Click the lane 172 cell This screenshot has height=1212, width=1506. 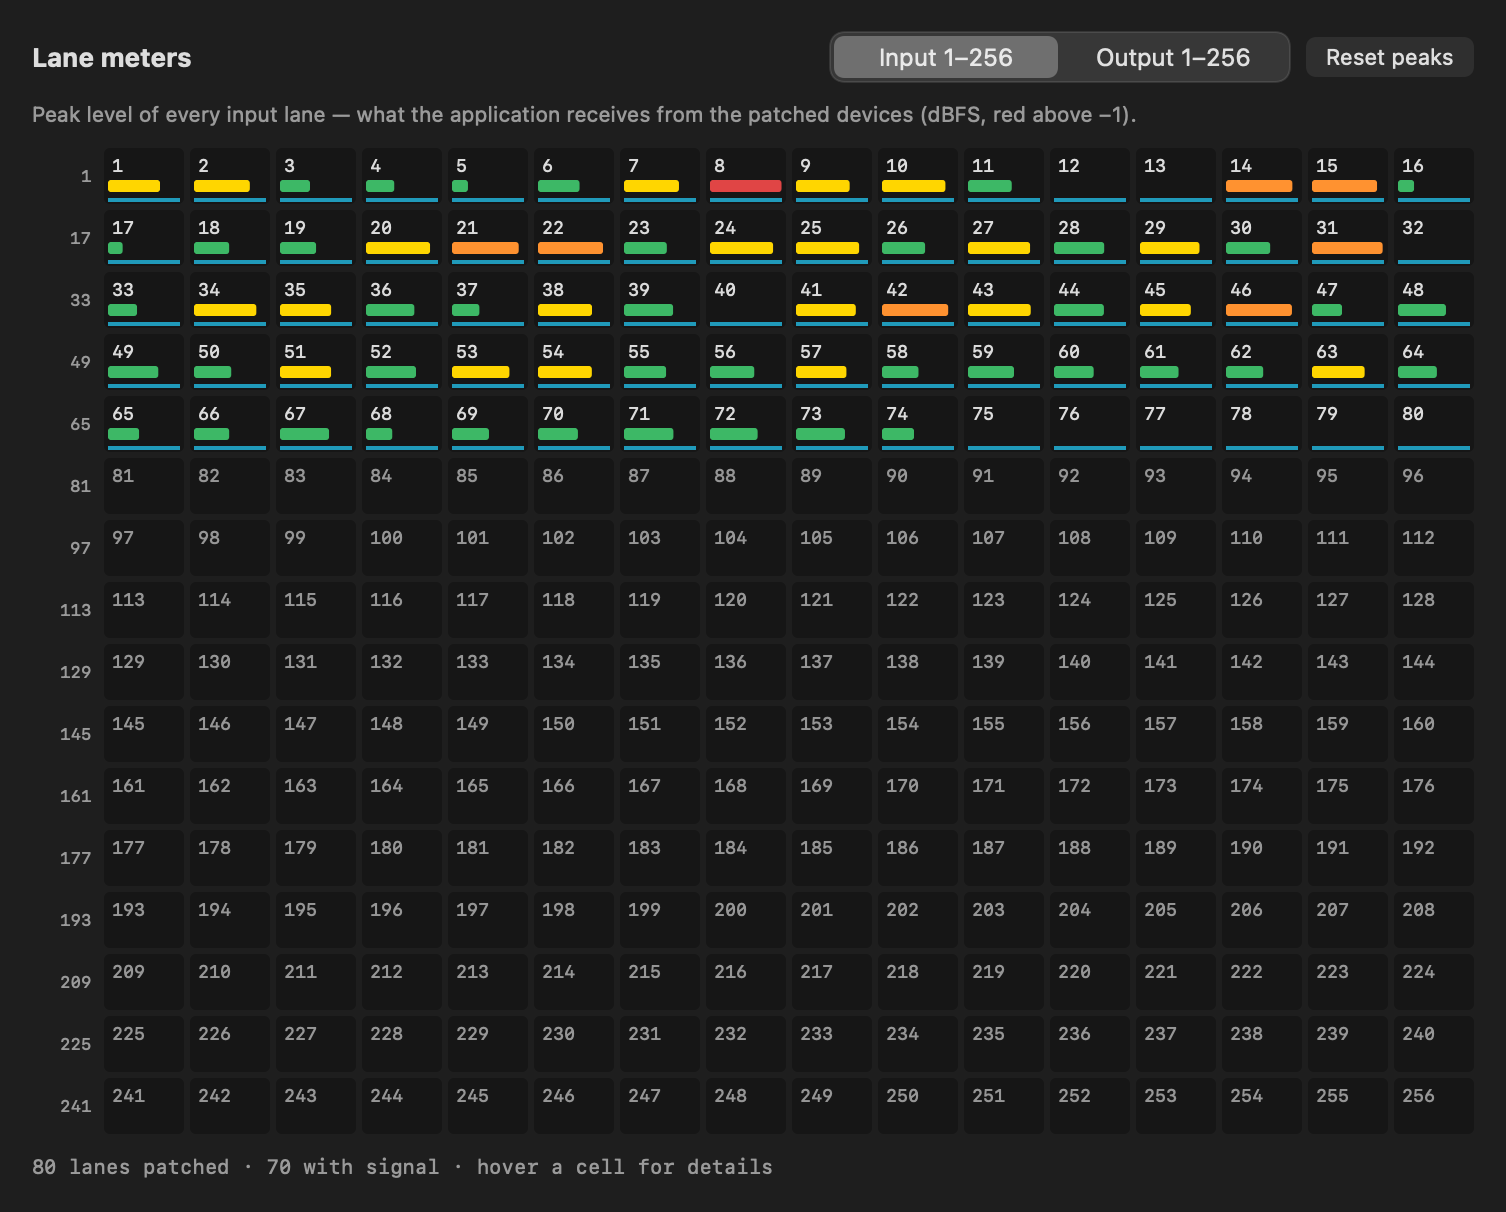click(x=1090, y=797)
